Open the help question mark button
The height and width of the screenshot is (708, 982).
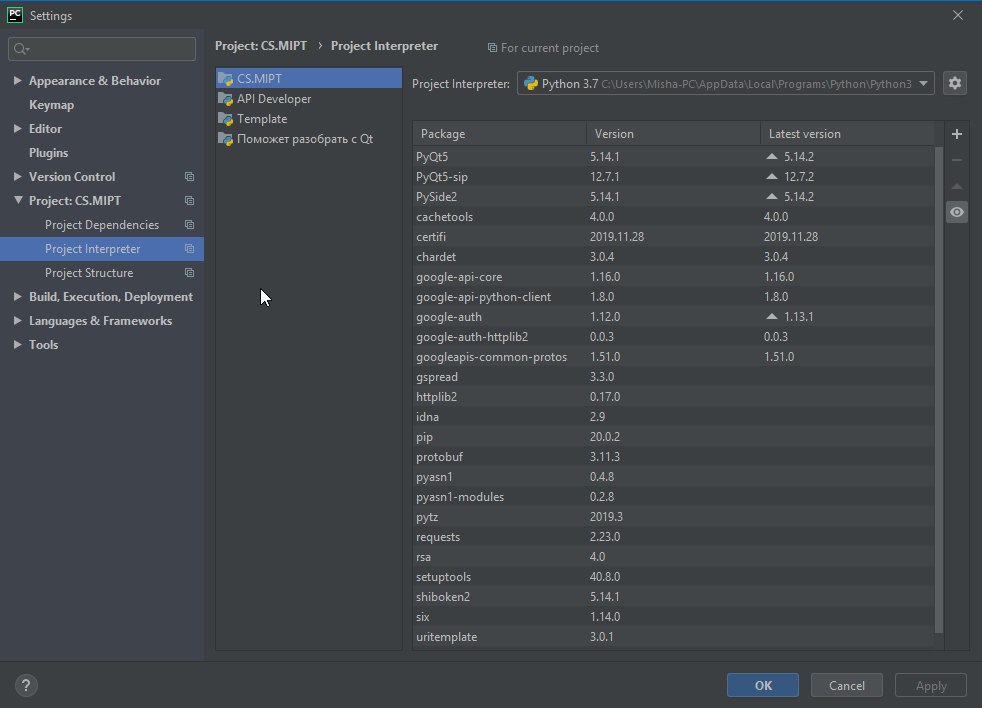[x=26, y=685]
